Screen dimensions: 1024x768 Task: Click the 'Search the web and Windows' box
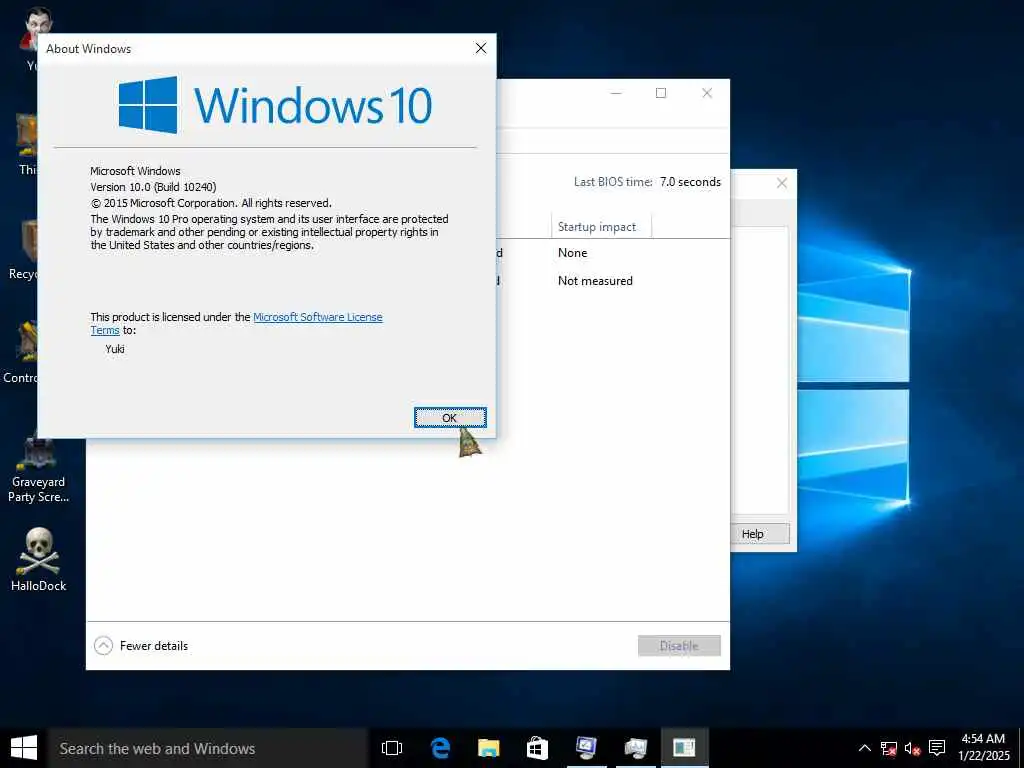pos(208,748)
